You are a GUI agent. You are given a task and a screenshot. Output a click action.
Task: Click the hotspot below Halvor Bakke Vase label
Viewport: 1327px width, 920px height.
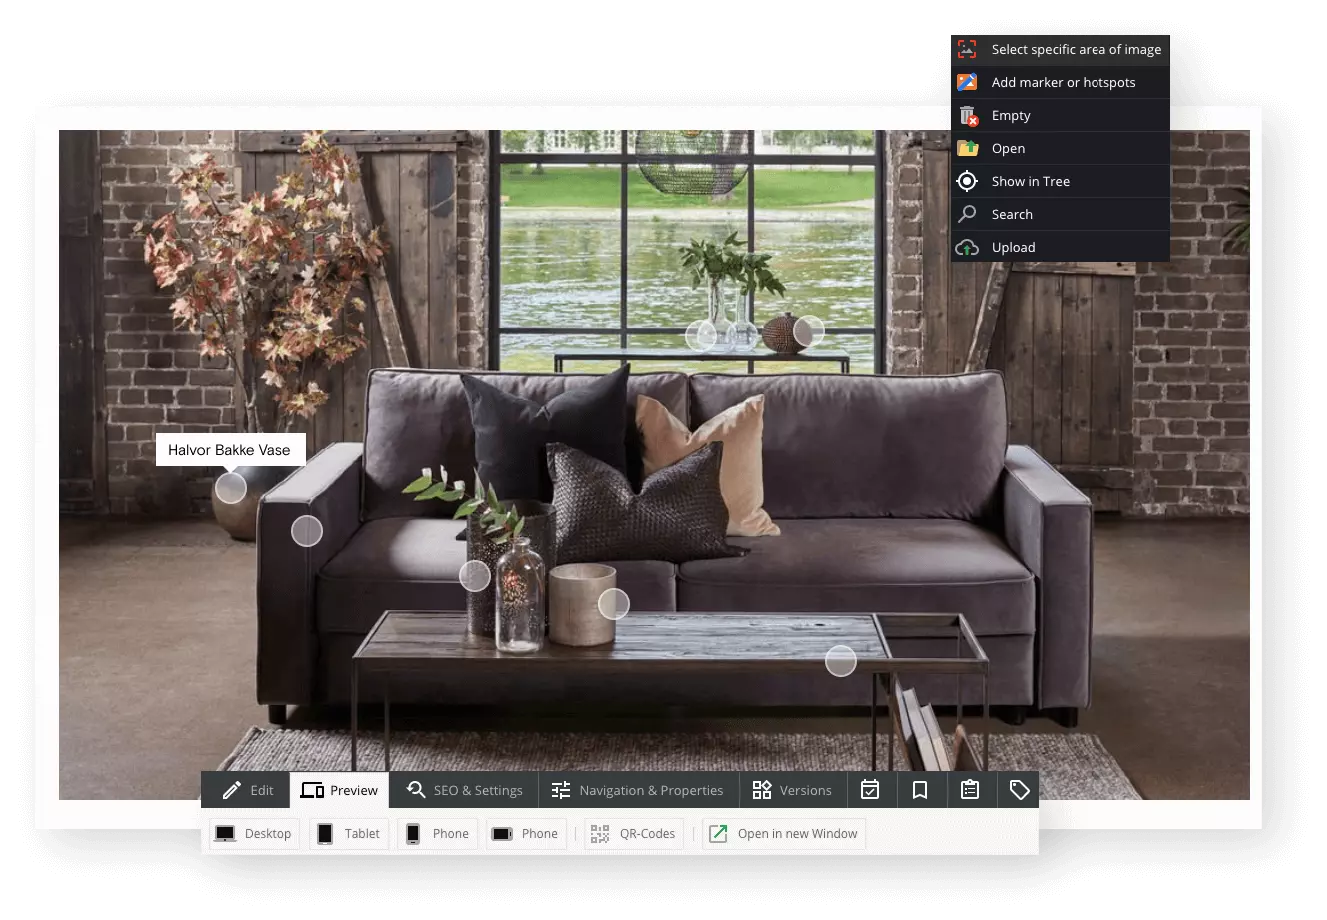pyautogui.click(x=231, y=488)
